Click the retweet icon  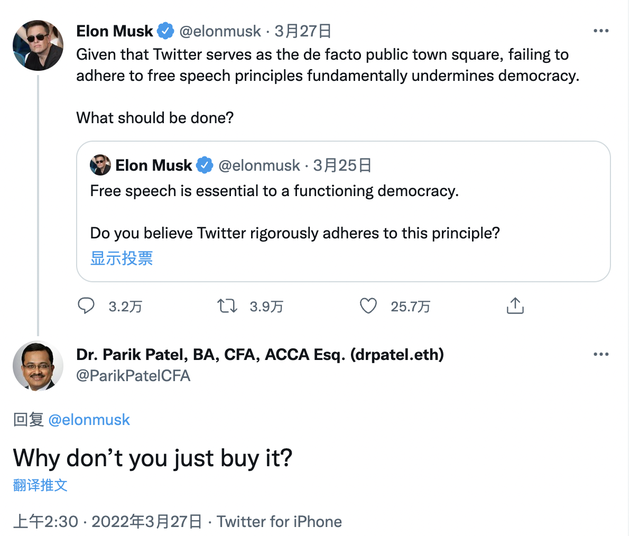click(227, 306)
